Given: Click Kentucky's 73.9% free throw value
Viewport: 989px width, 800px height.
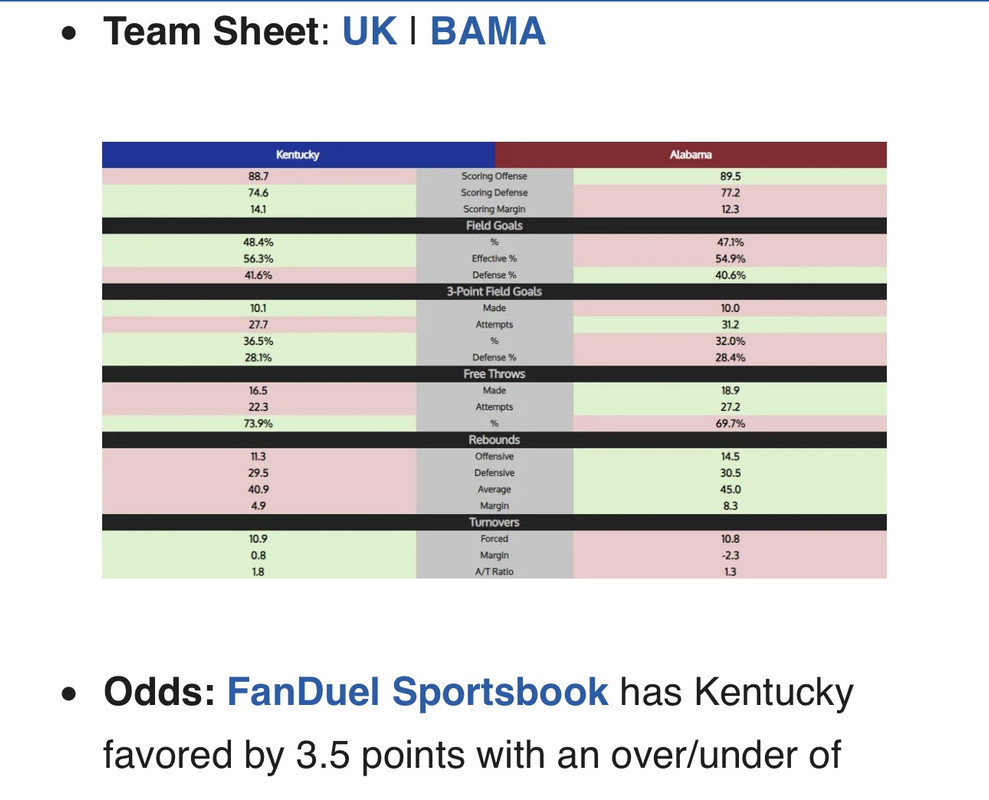Looking at the screenshot, I should (x=259, y=423).
